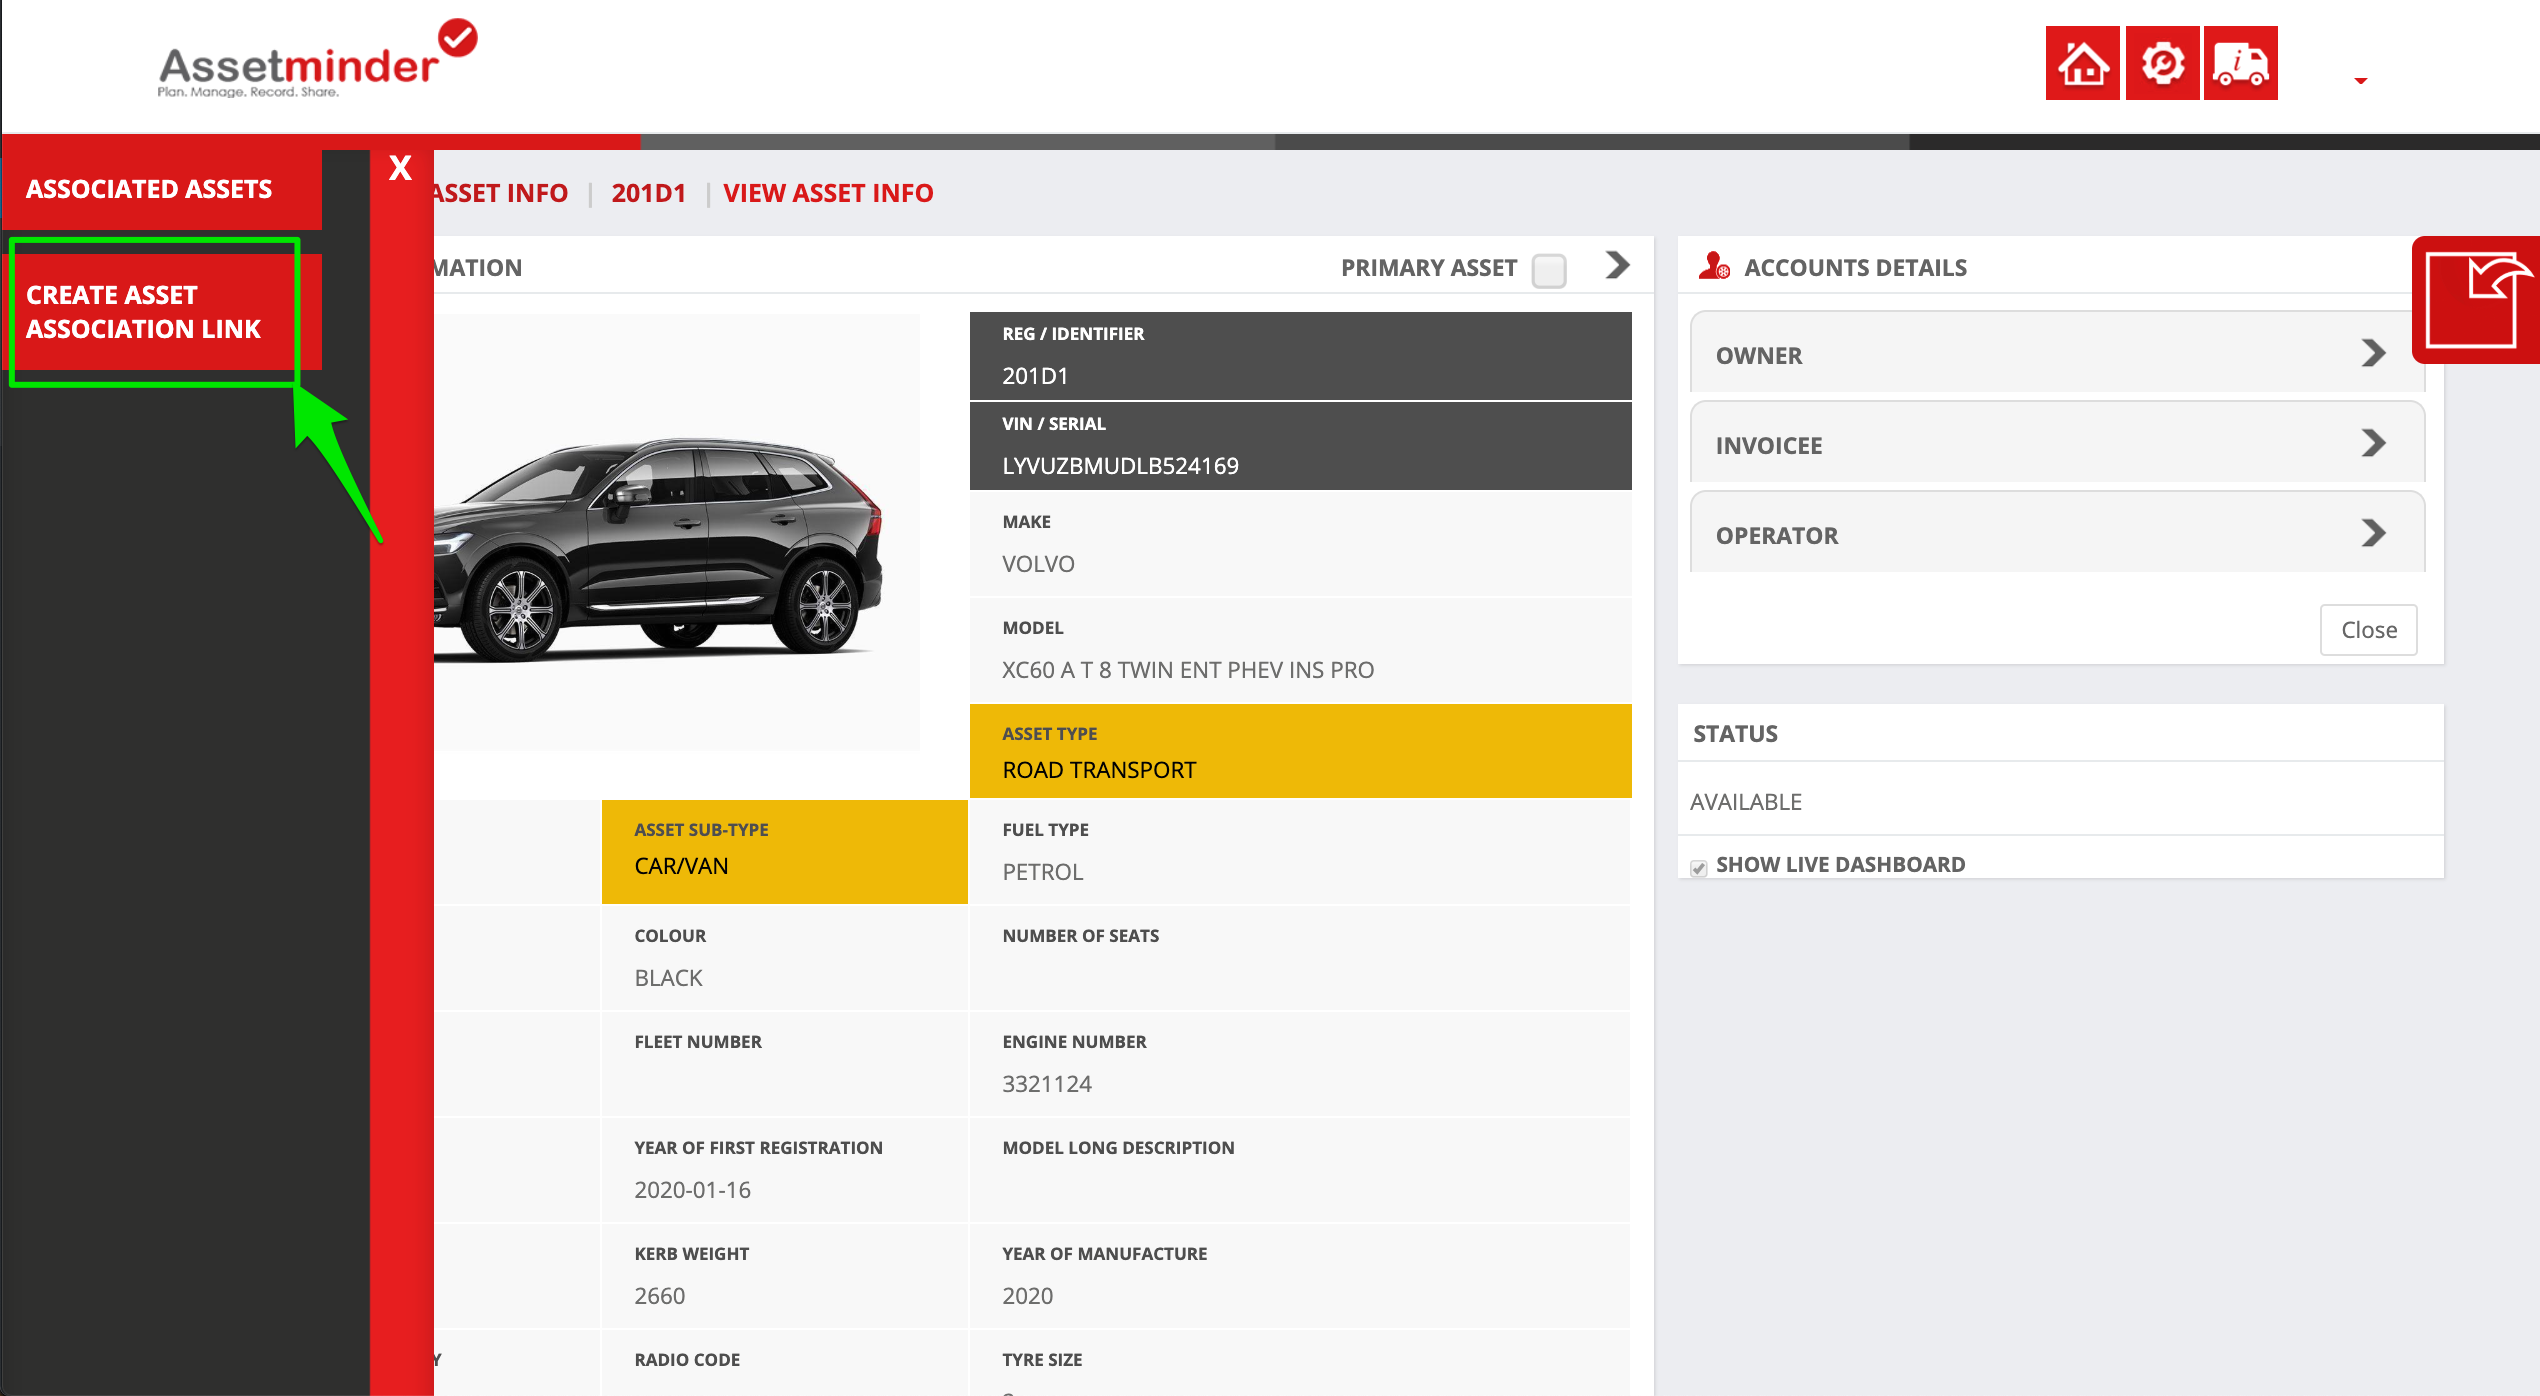Click the Asset Info breadcrumb
Viewport: 2540px width, 1396px height.
pyautogui.click(x=501, y=193)
